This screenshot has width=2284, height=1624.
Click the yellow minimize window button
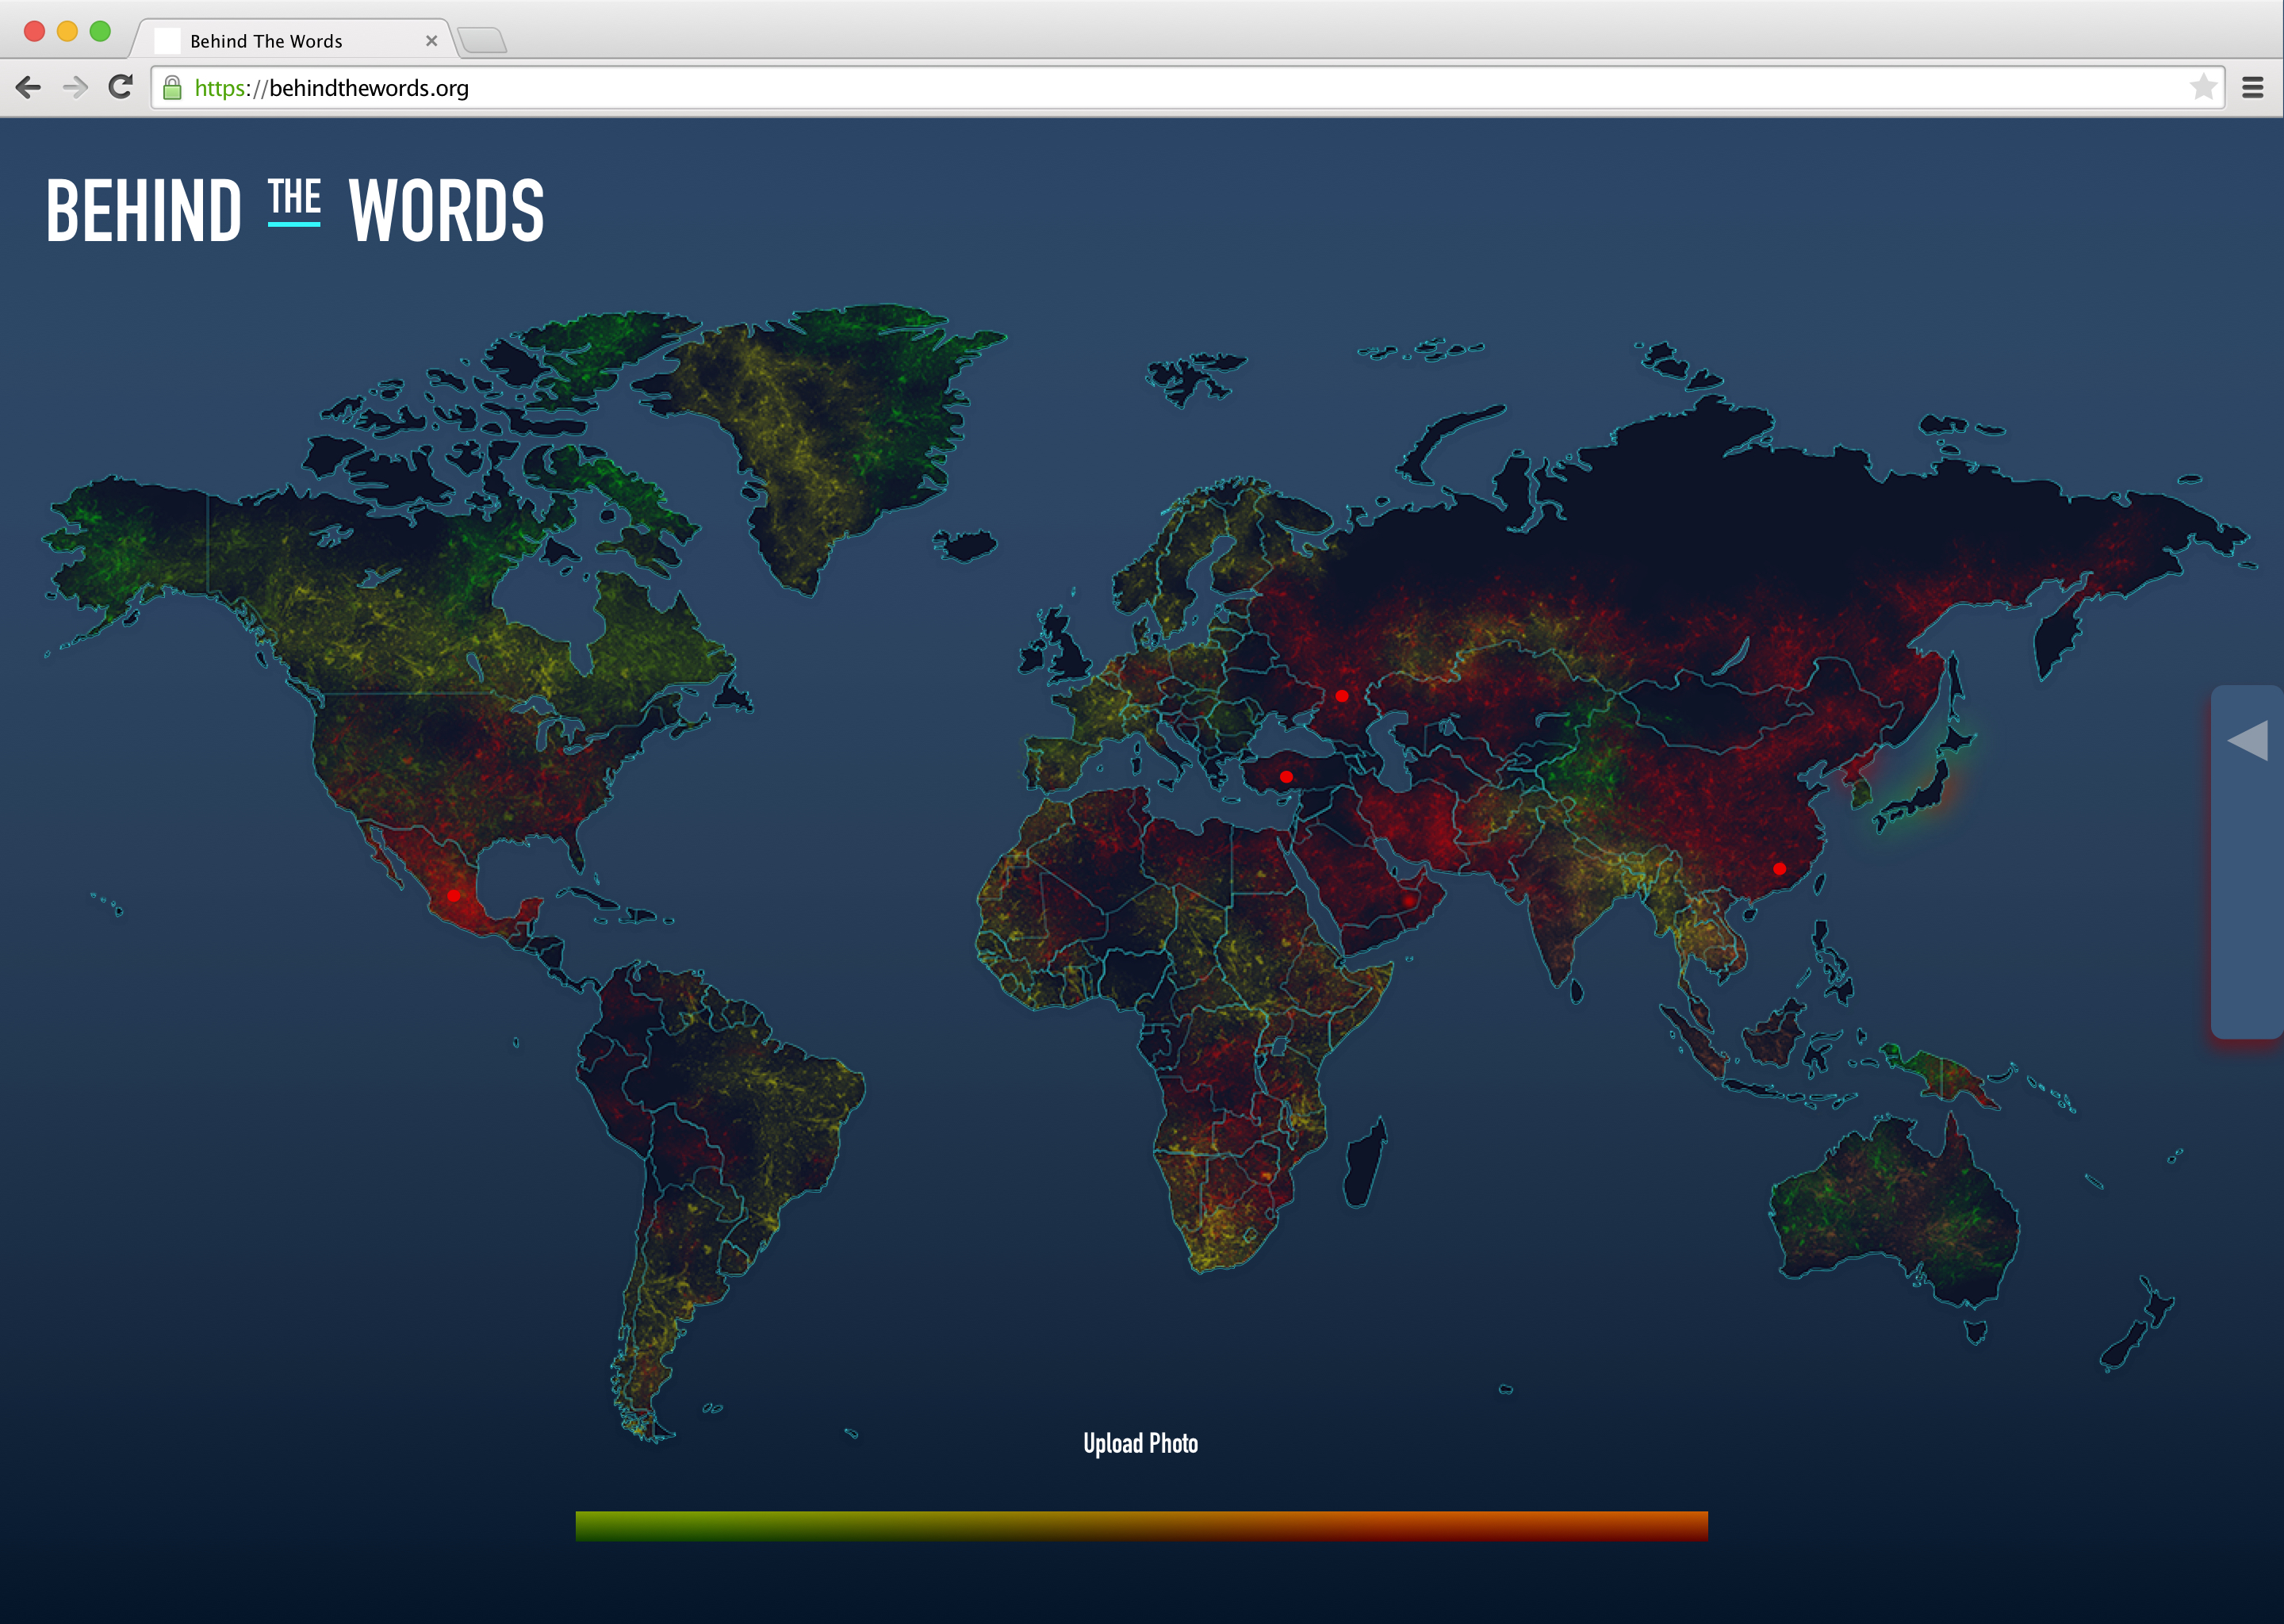67,31
